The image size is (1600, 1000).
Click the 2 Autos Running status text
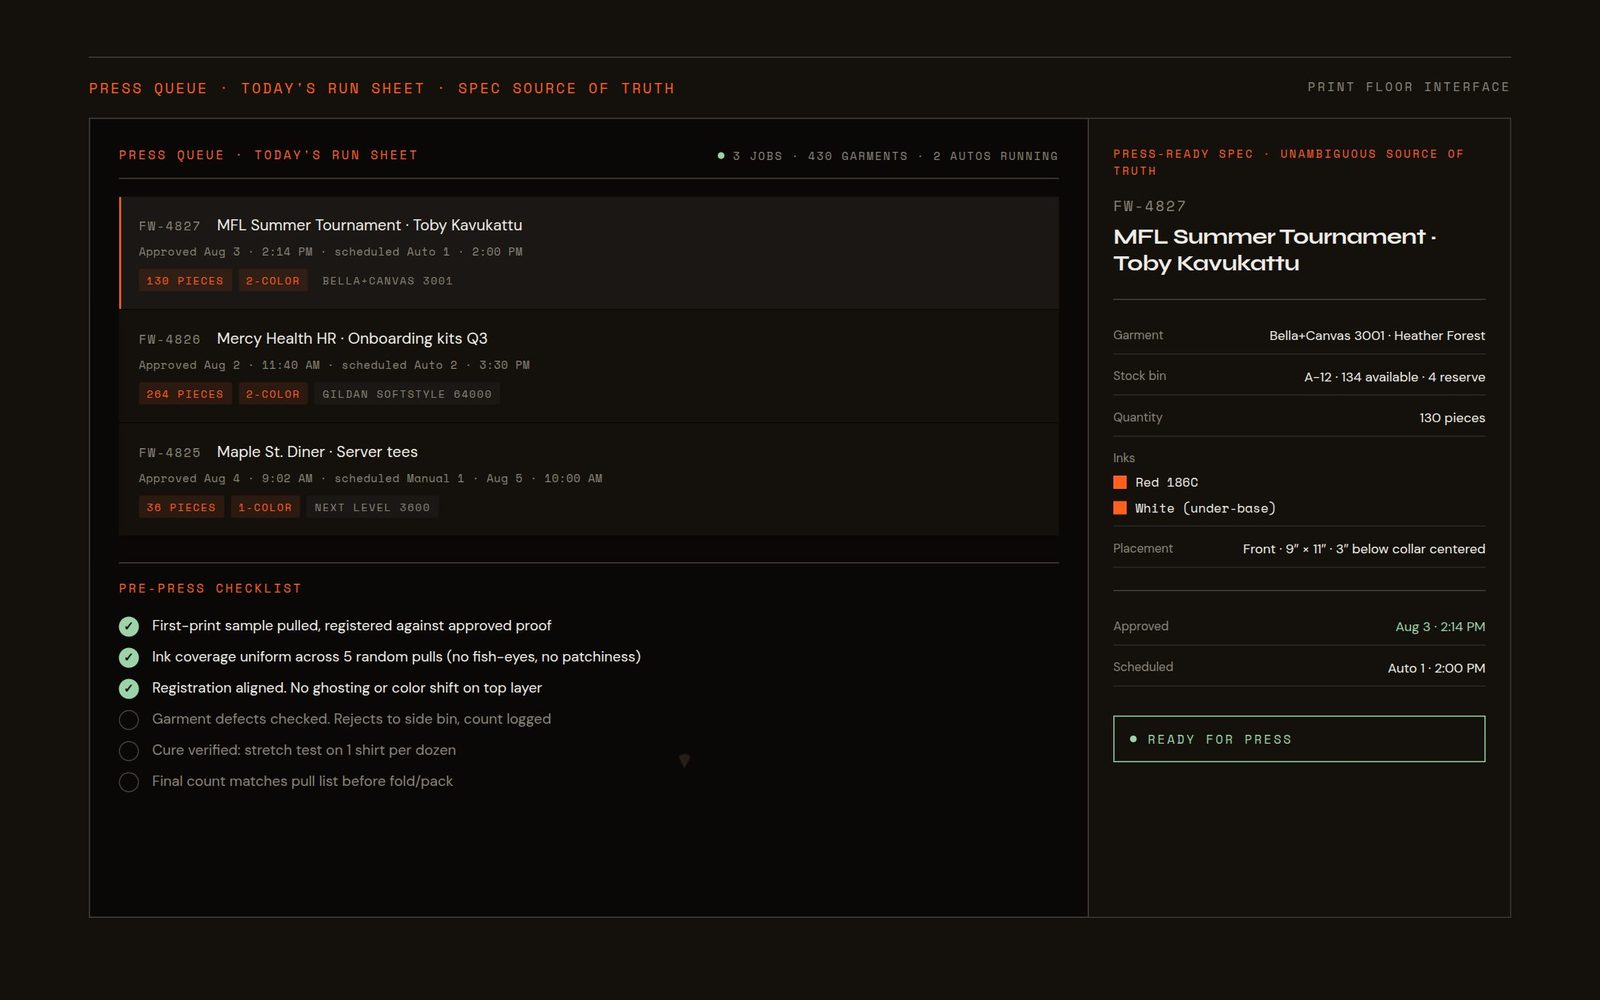click(x=995, y=156)
